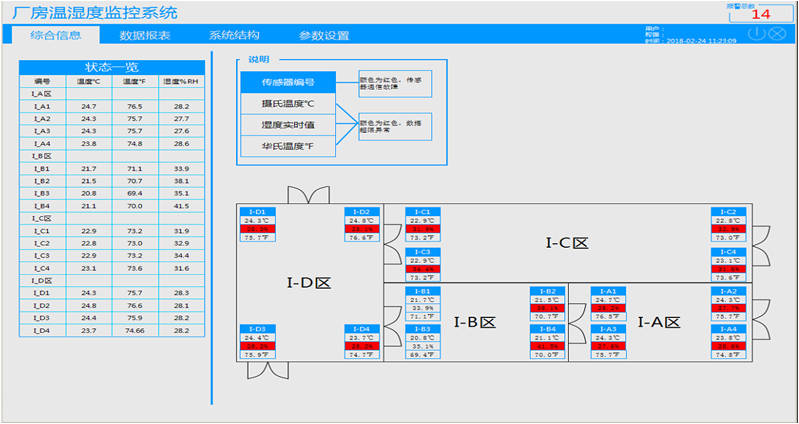Viewport: 799px width, 424px height.
Task: Click the 湿度%RH column header
Action: pyautogui.click(x=181, y=81)
